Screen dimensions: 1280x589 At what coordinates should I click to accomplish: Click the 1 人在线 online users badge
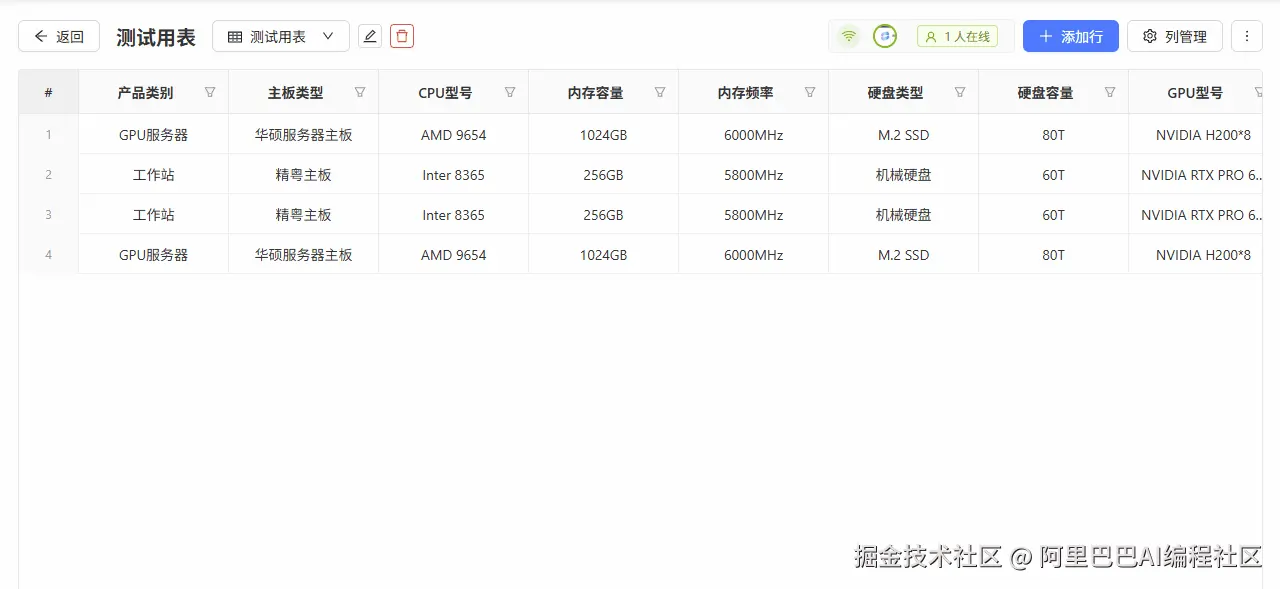[958, 35]
